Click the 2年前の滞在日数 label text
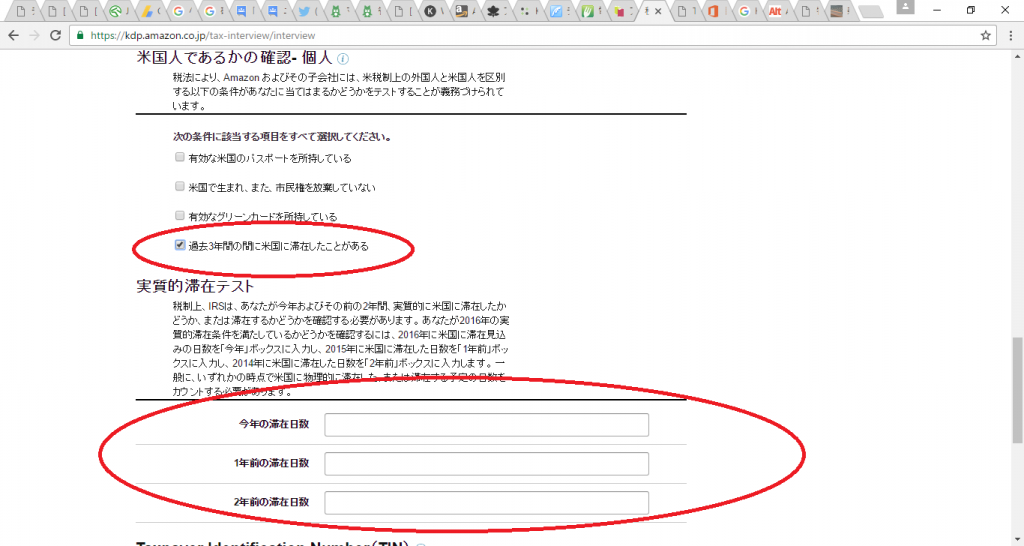 [x=272, y=502]
